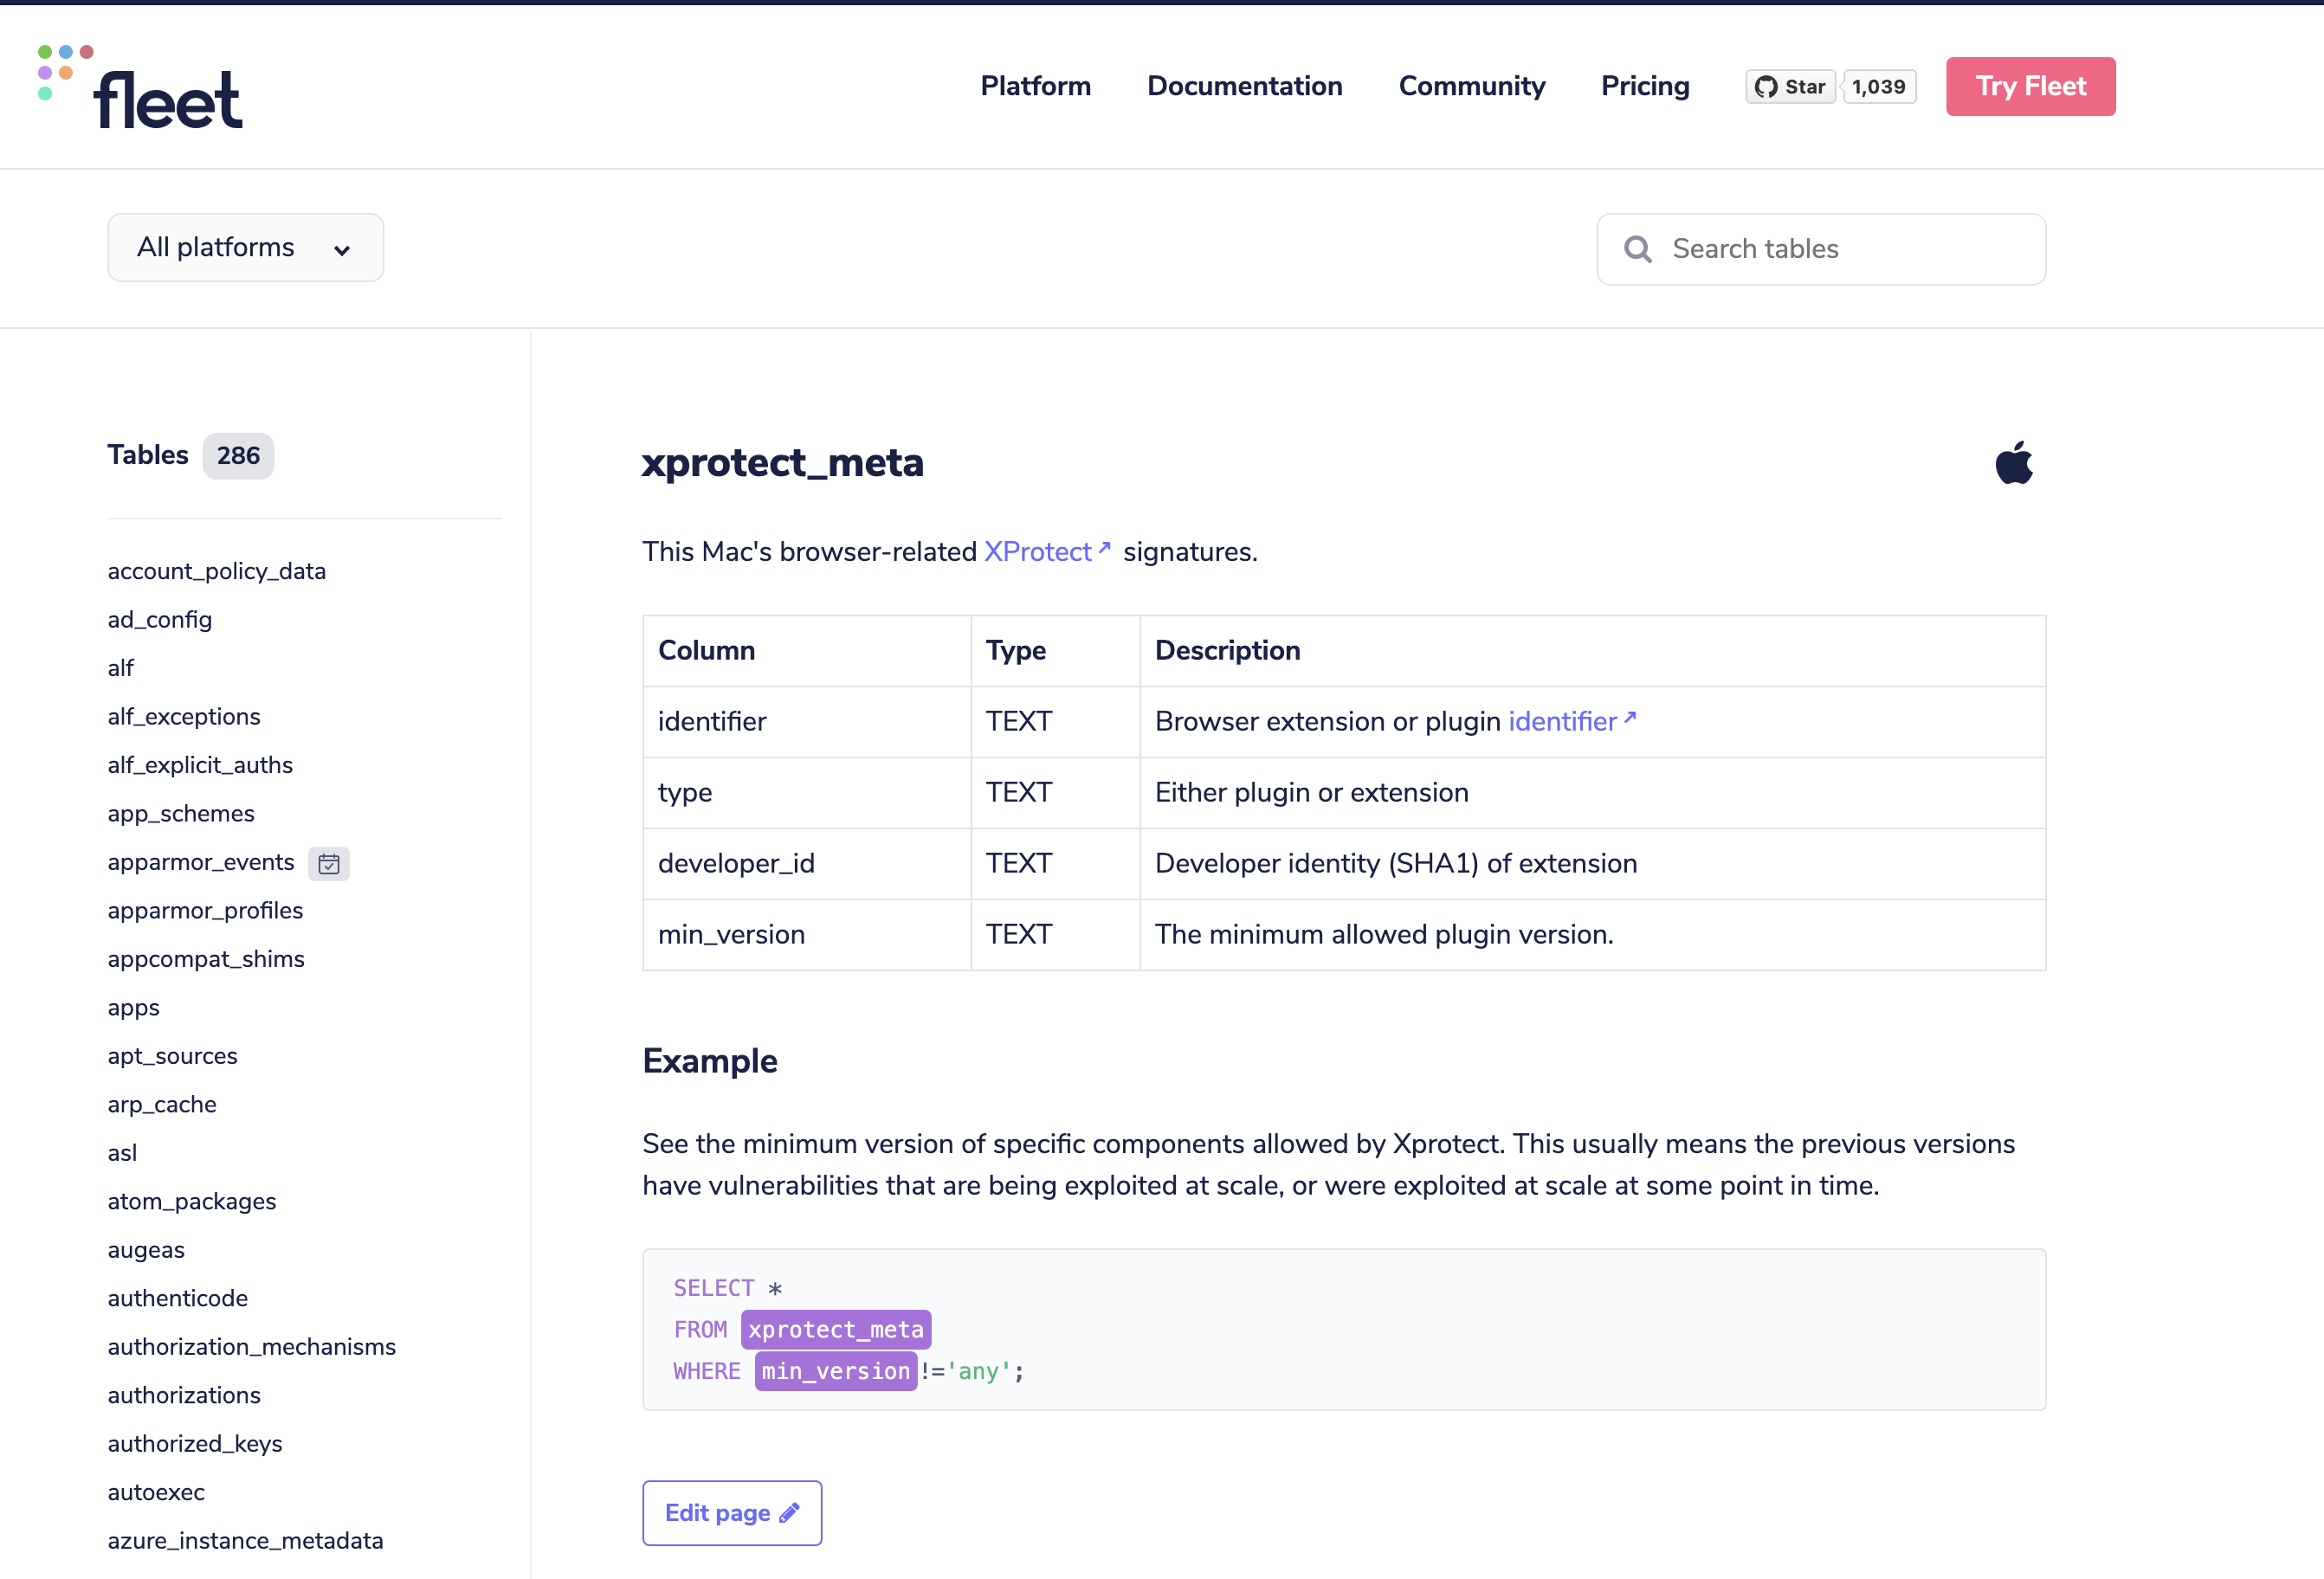Select Pricing in the top navigation
The image size is (2324, 1579).
[1645, 87]
